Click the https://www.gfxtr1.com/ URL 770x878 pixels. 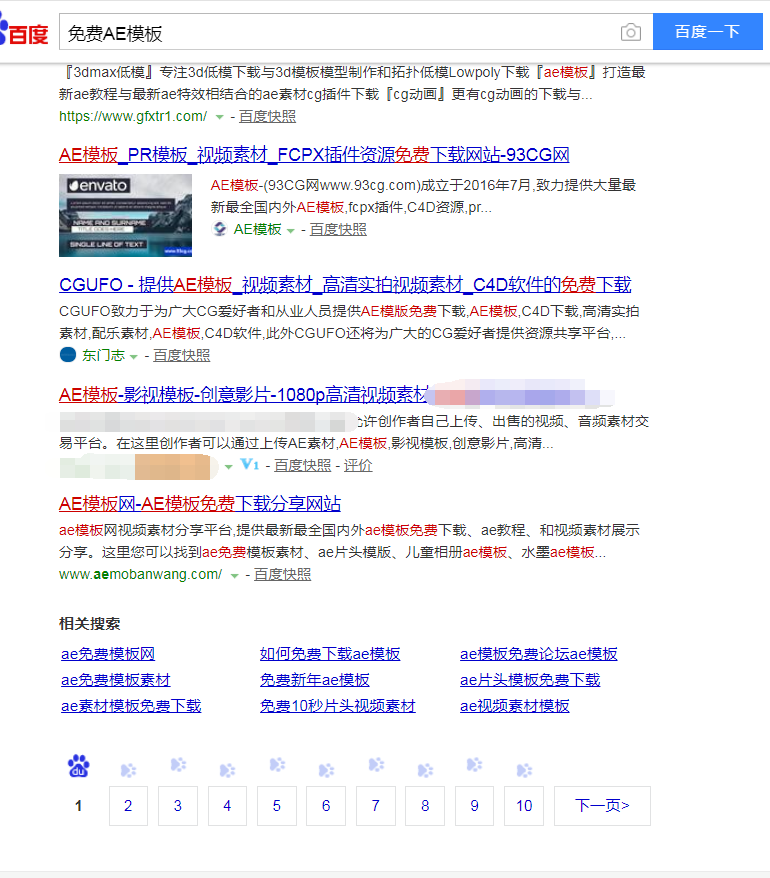[x=133, y=116]
